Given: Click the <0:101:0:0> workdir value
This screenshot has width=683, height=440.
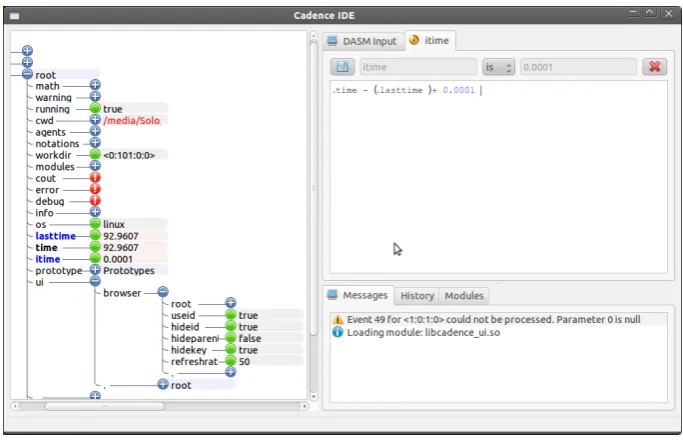Looking at the screenshot, I should click(129, 155).
